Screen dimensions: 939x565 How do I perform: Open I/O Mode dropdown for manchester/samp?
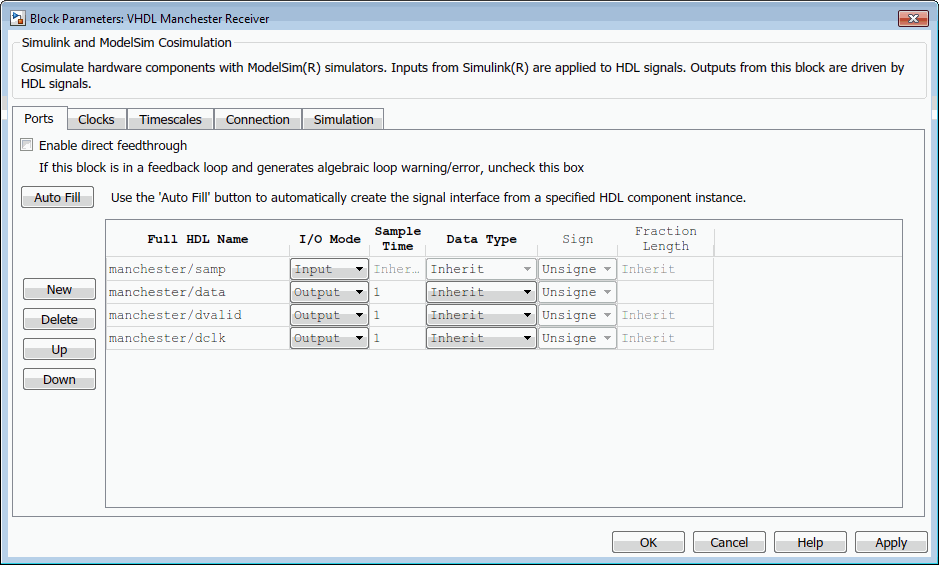(x=329, y=269)
